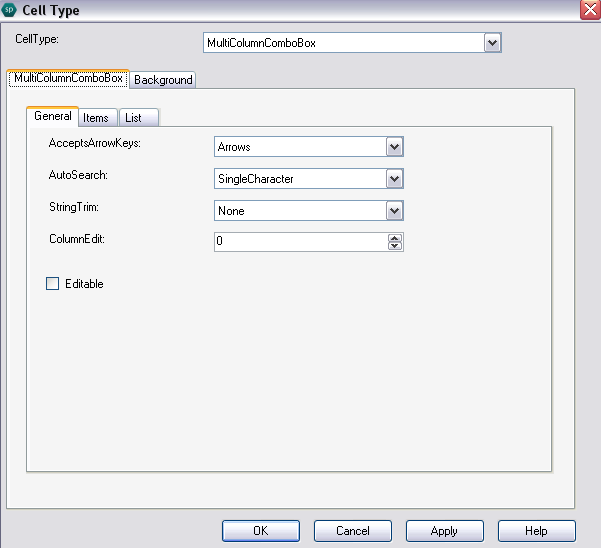Expand the AcceptsArrowKeys dropdown arrow
Viewport: 601px width, 548px height.
coord(394,147)
